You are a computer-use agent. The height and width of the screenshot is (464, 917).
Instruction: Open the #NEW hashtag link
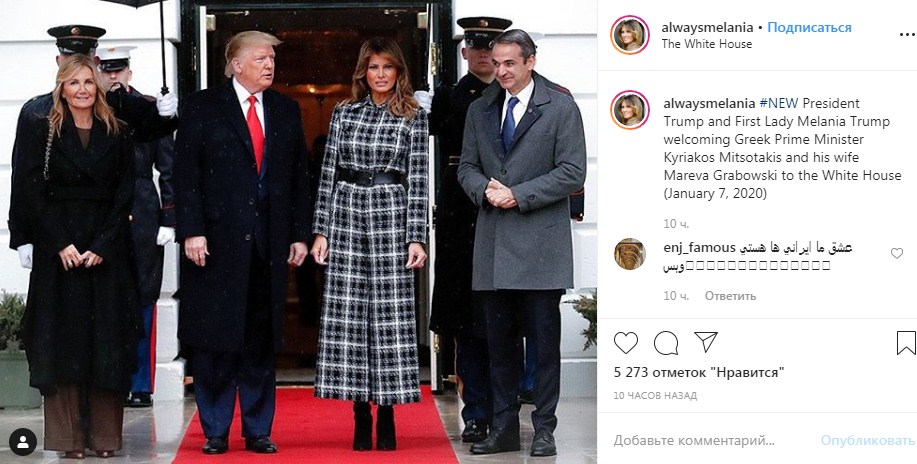coord(779,104)
